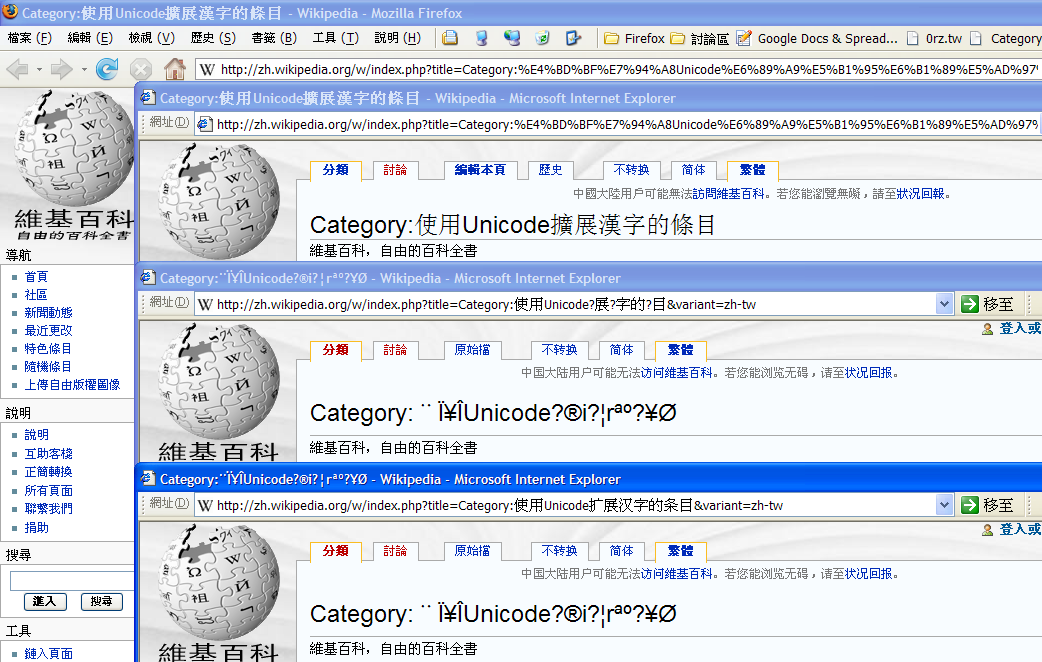The width and height of the screenshot is (1042, 662).
Task: Click the Firefox home icon
Action: (x=174, y=69)
